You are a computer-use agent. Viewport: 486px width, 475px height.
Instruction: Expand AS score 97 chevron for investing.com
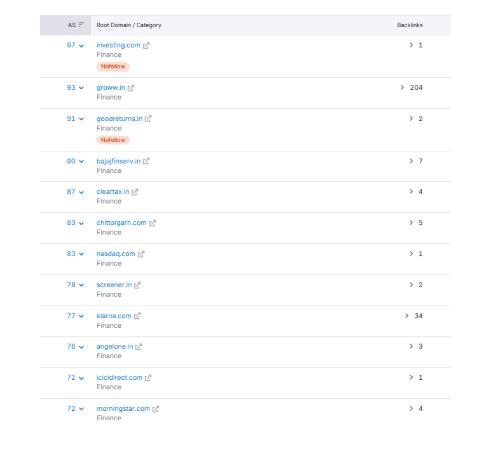pos(81,46)
